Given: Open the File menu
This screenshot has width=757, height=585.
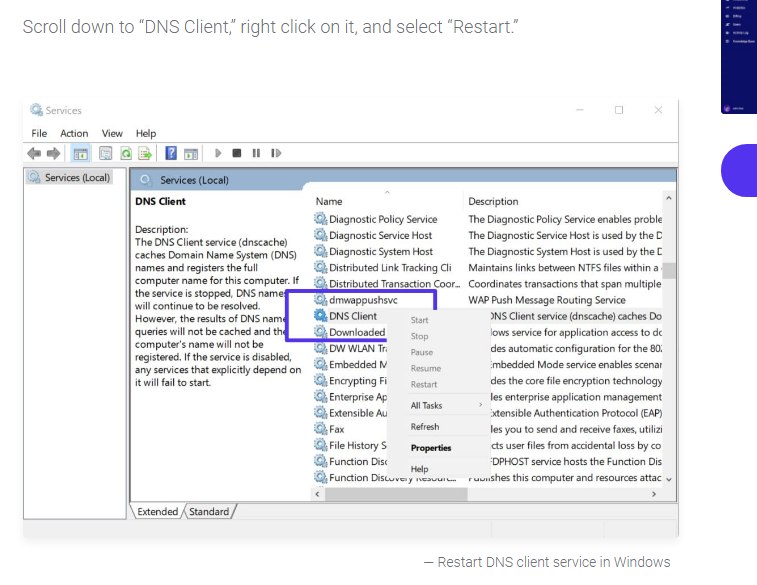Looking at the screenshot, I should click(x=39, y=133).
